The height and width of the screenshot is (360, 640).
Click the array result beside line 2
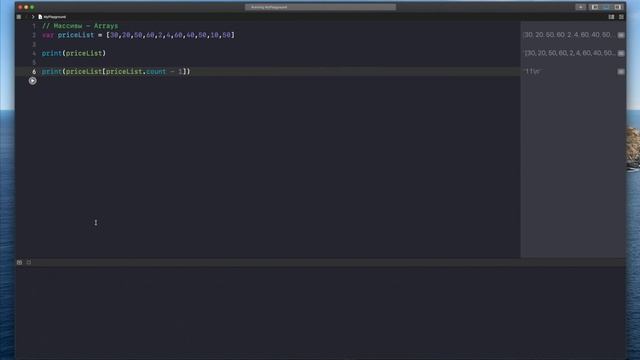[568, 35]
